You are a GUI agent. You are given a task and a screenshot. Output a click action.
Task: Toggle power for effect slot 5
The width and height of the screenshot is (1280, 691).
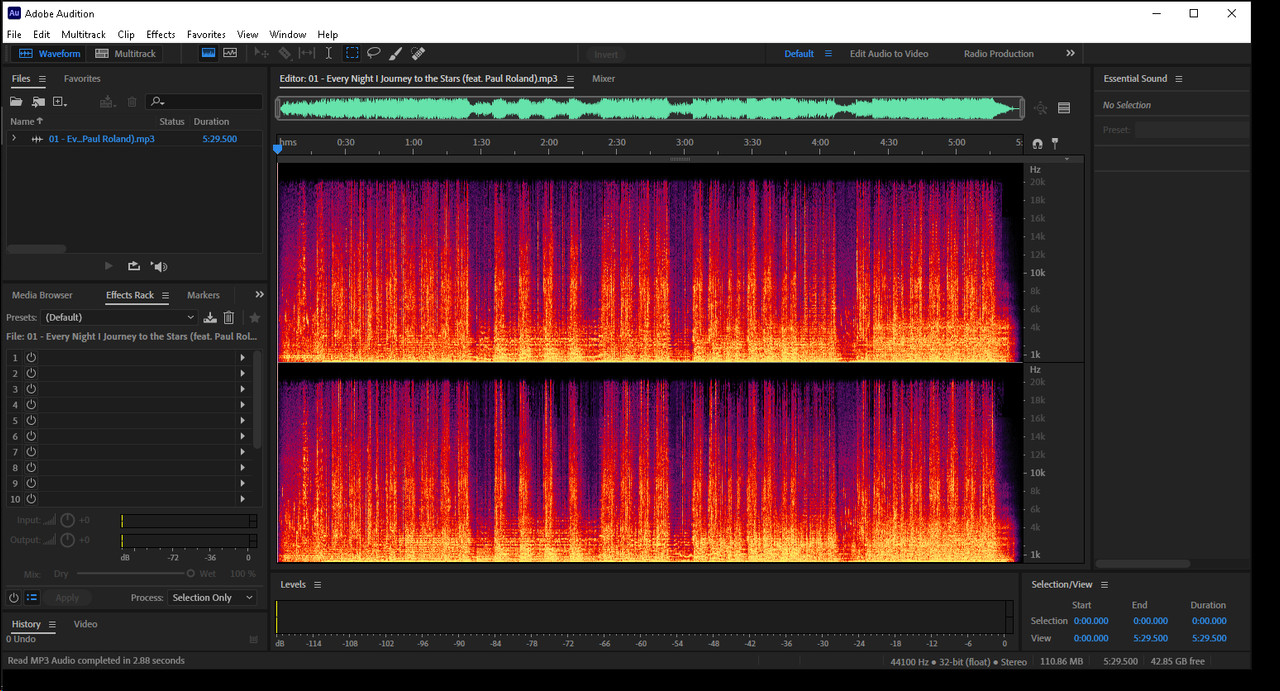click(x=31, y=420)
